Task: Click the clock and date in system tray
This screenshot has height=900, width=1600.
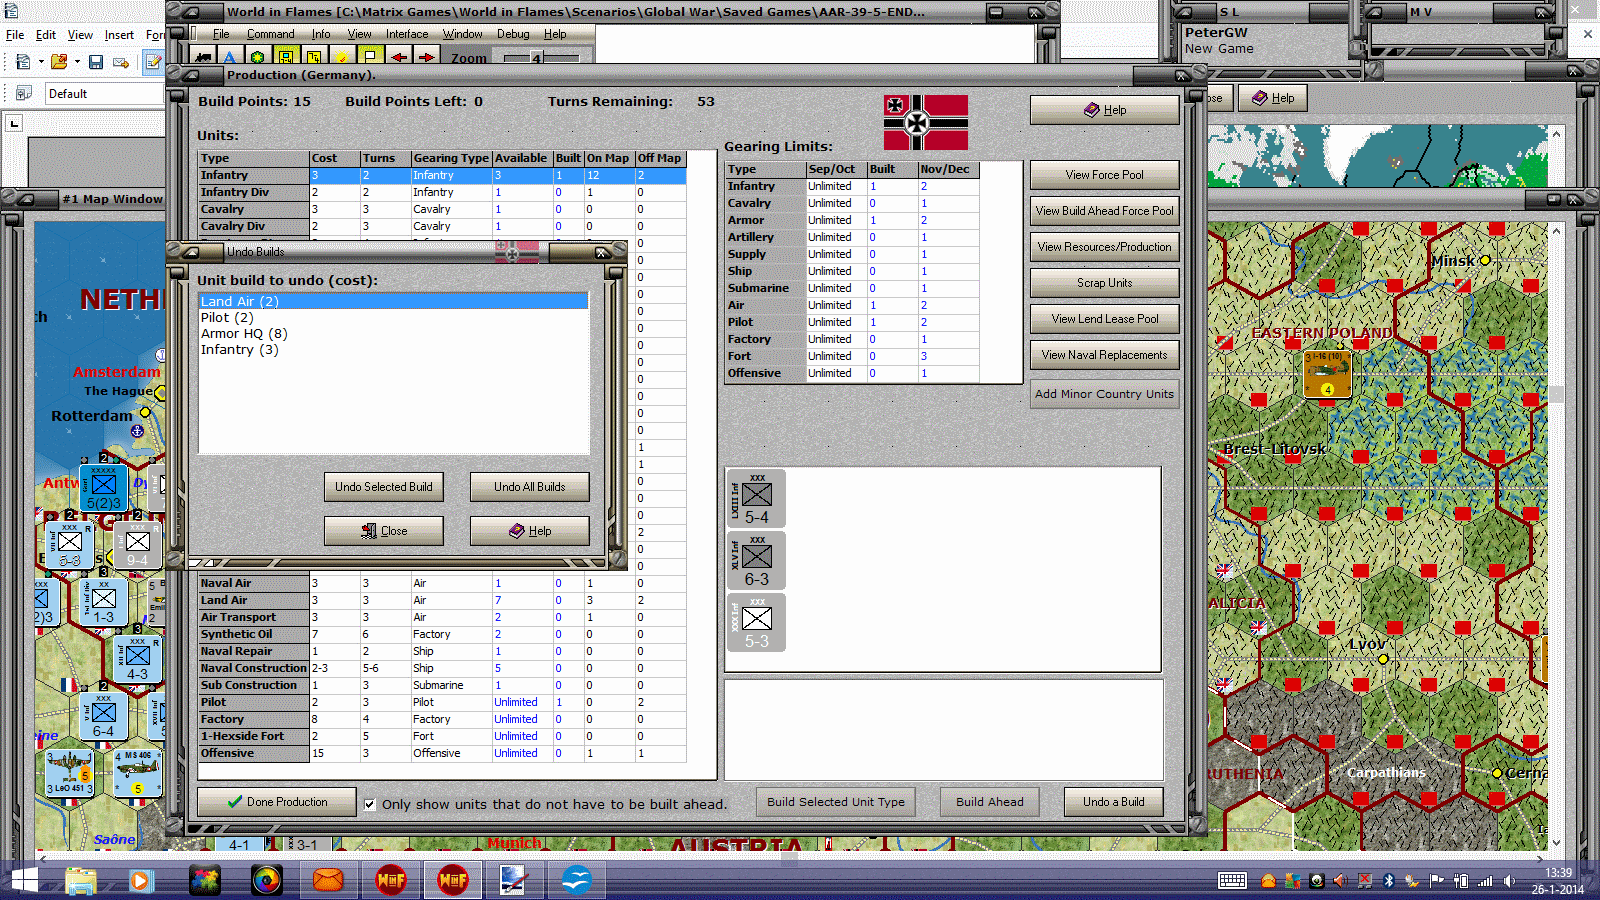Action: [x=1557, y=881]
